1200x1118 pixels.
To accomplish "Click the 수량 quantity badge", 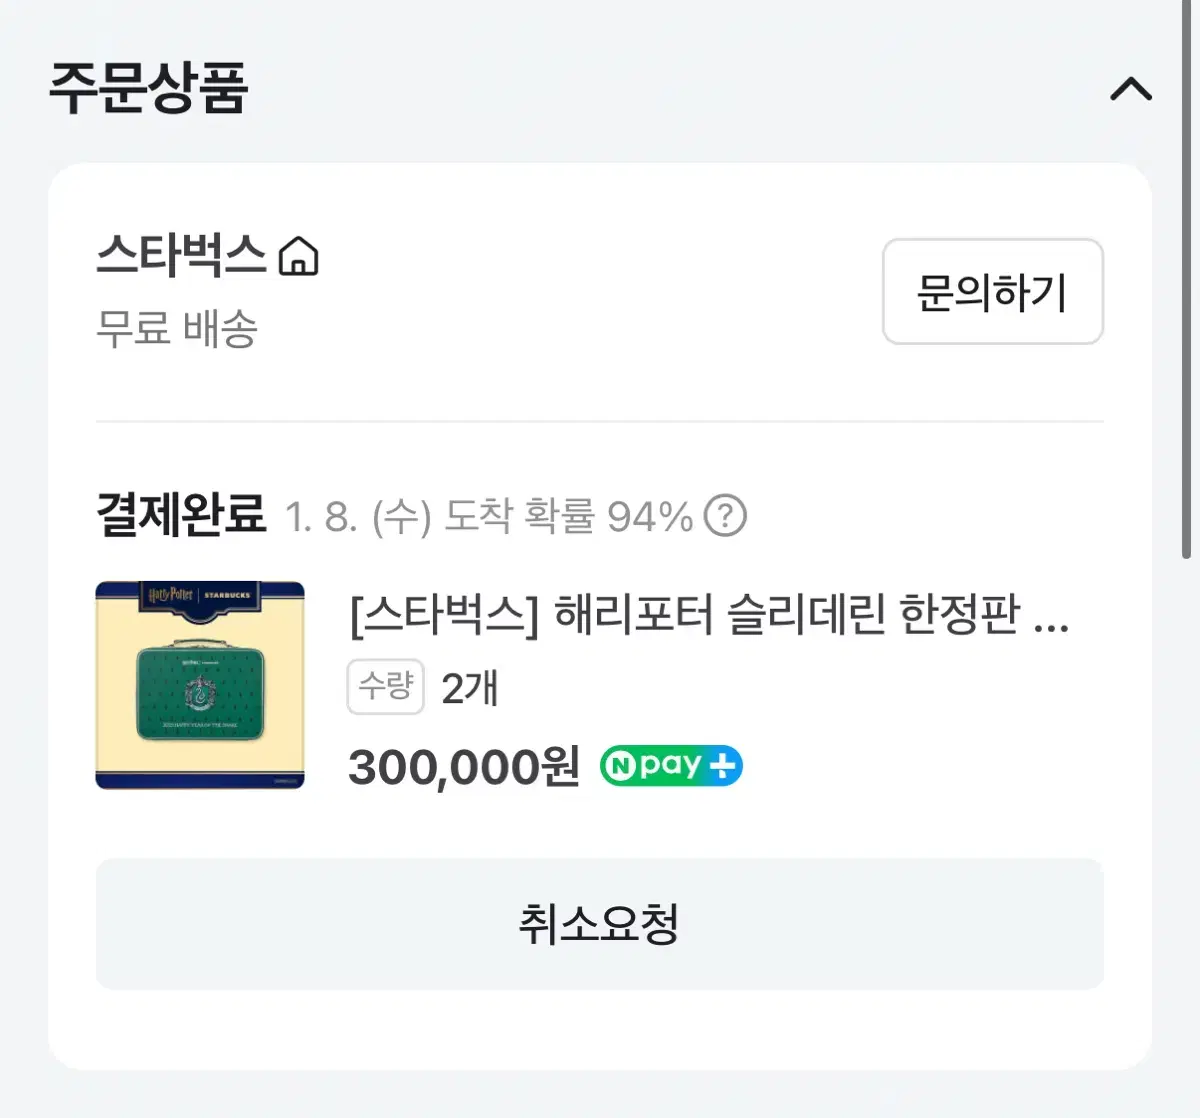I will pyautogui.click(x=386, y=687).
